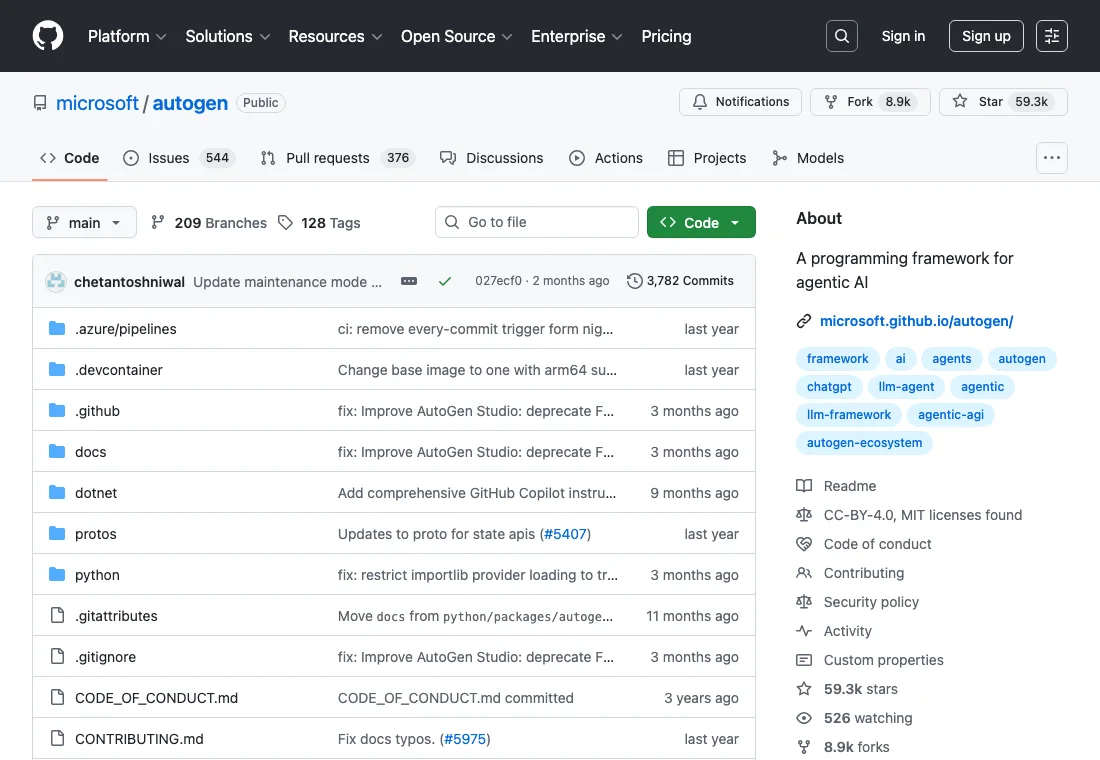Viewport: 1100px width, 760px height.
Task: Click the heart icon beside Code of conduct
Action: pyautogui.click(x=804, y=544)
